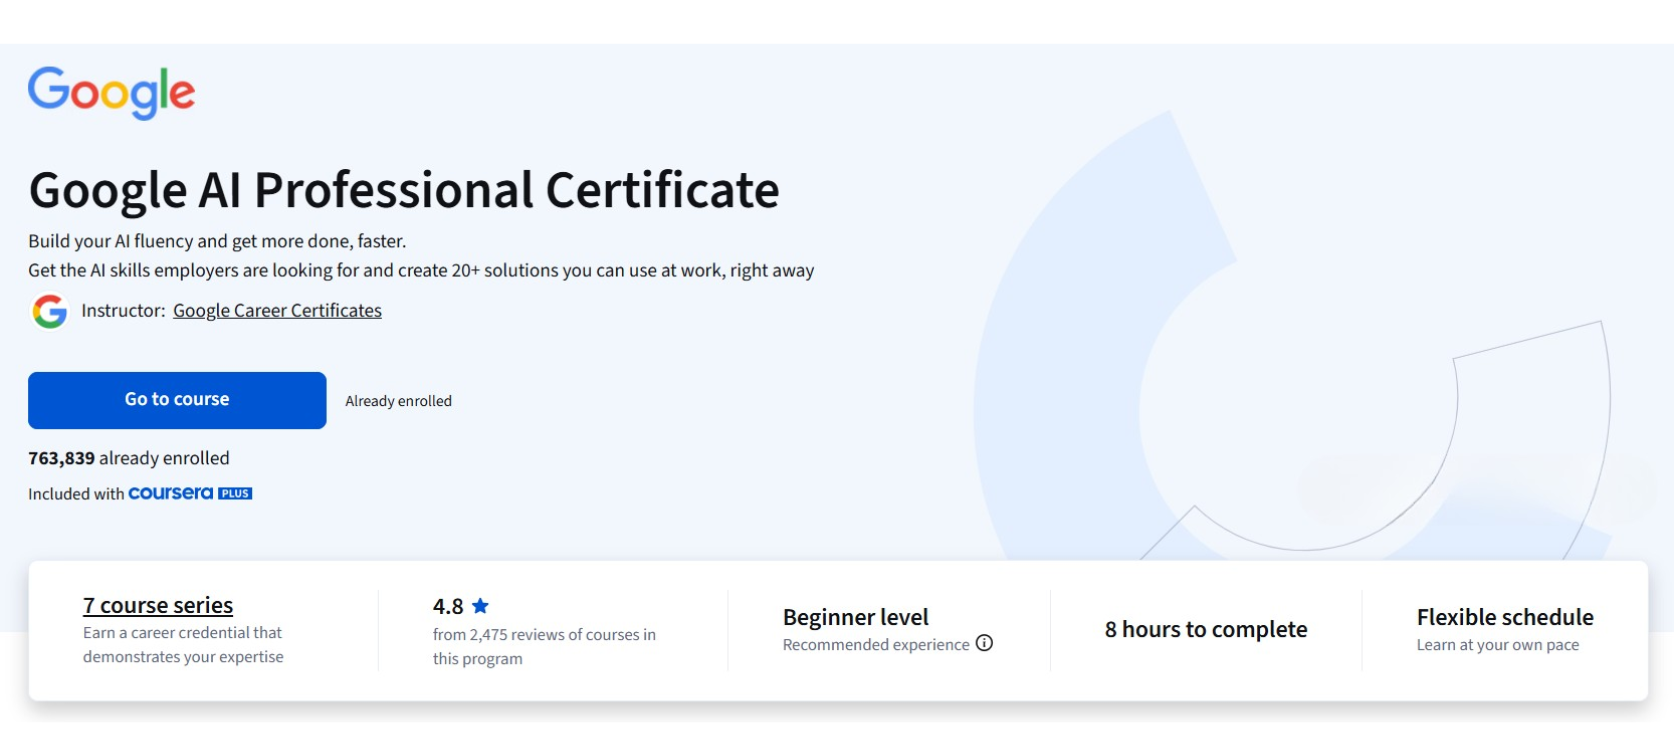Click the 'Flexible schedule' heading

click(x=1505, y=617)
